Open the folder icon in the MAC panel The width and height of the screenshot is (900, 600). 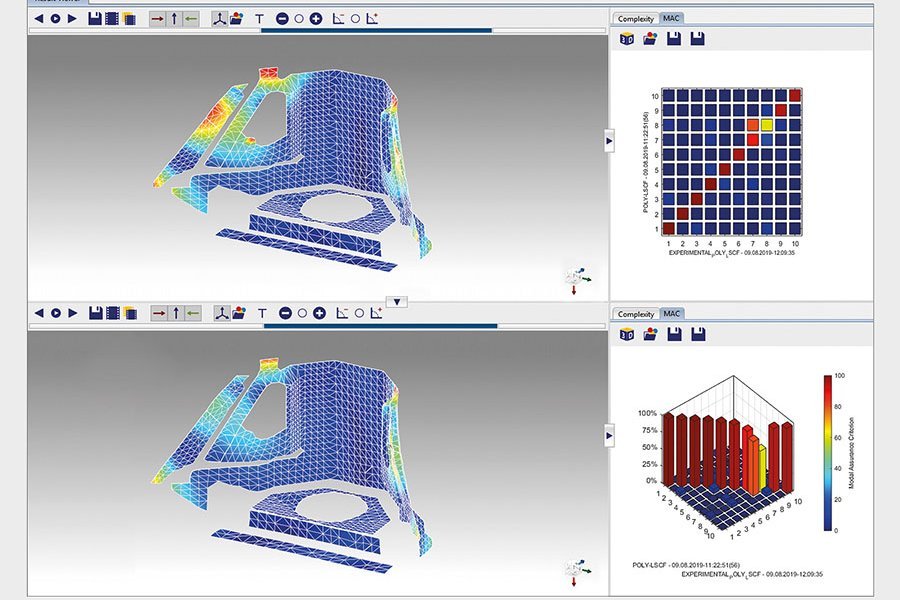pyautogui.click(x=651, y=38)
